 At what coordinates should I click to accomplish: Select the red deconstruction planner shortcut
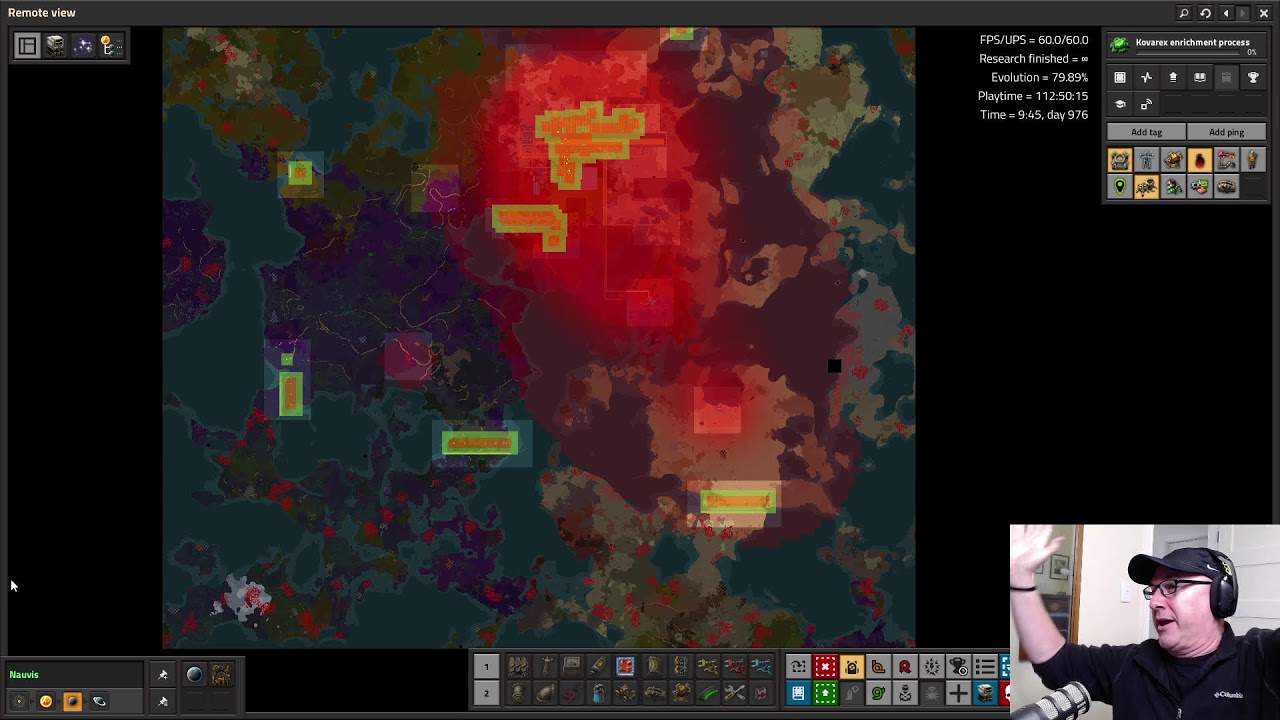(825, 667)
